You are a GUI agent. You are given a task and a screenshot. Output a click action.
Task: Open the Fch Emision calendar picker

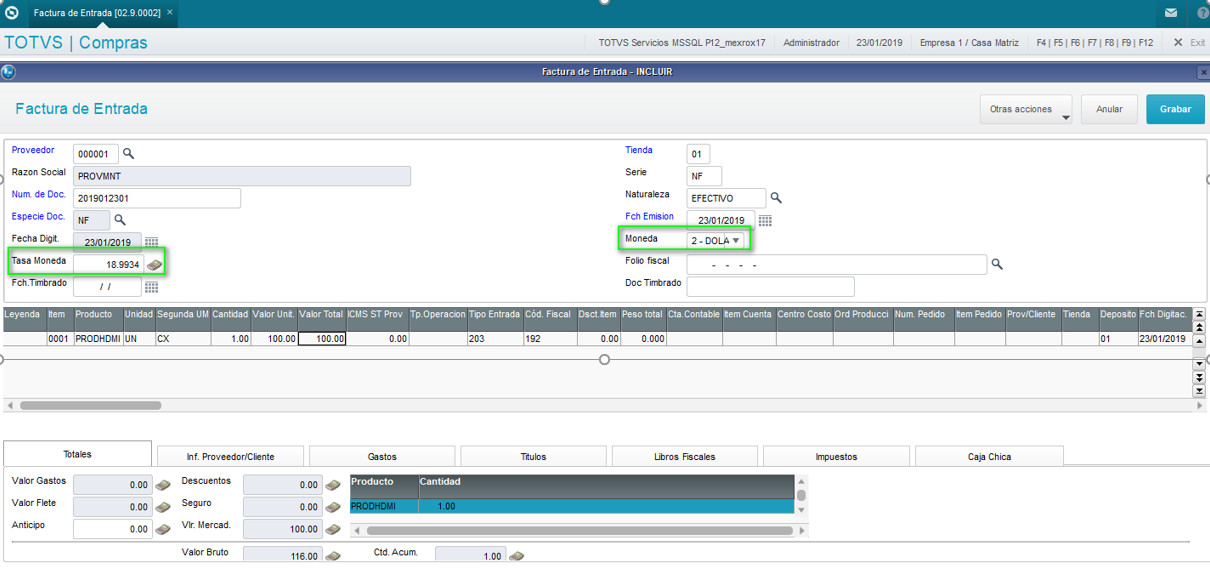click(x=765, y=220)
